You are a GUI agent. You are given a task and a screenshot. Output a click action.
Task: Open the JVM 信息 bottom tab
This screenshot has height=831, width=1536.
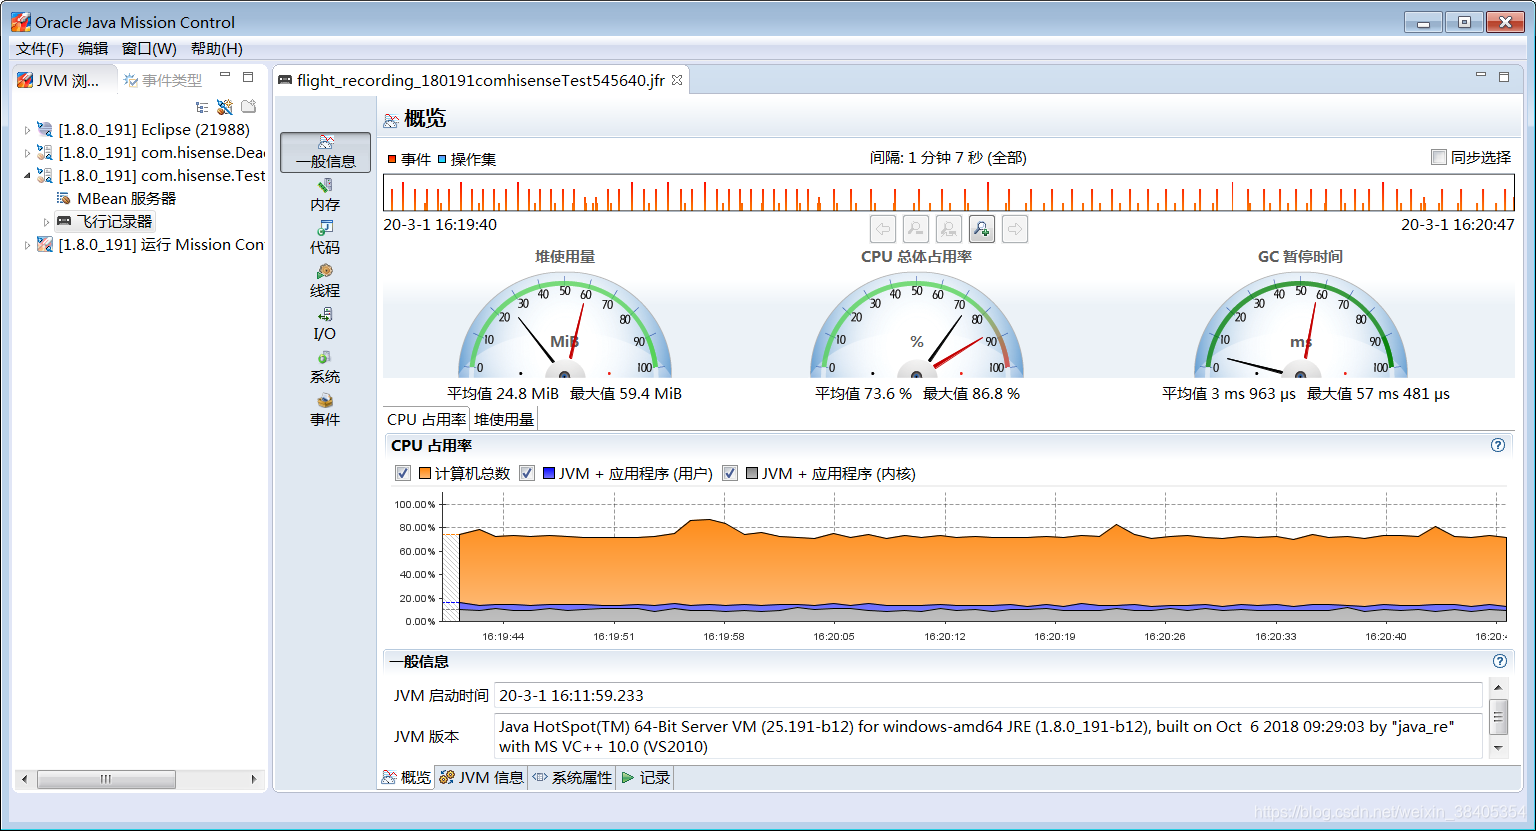coord(482,777)
